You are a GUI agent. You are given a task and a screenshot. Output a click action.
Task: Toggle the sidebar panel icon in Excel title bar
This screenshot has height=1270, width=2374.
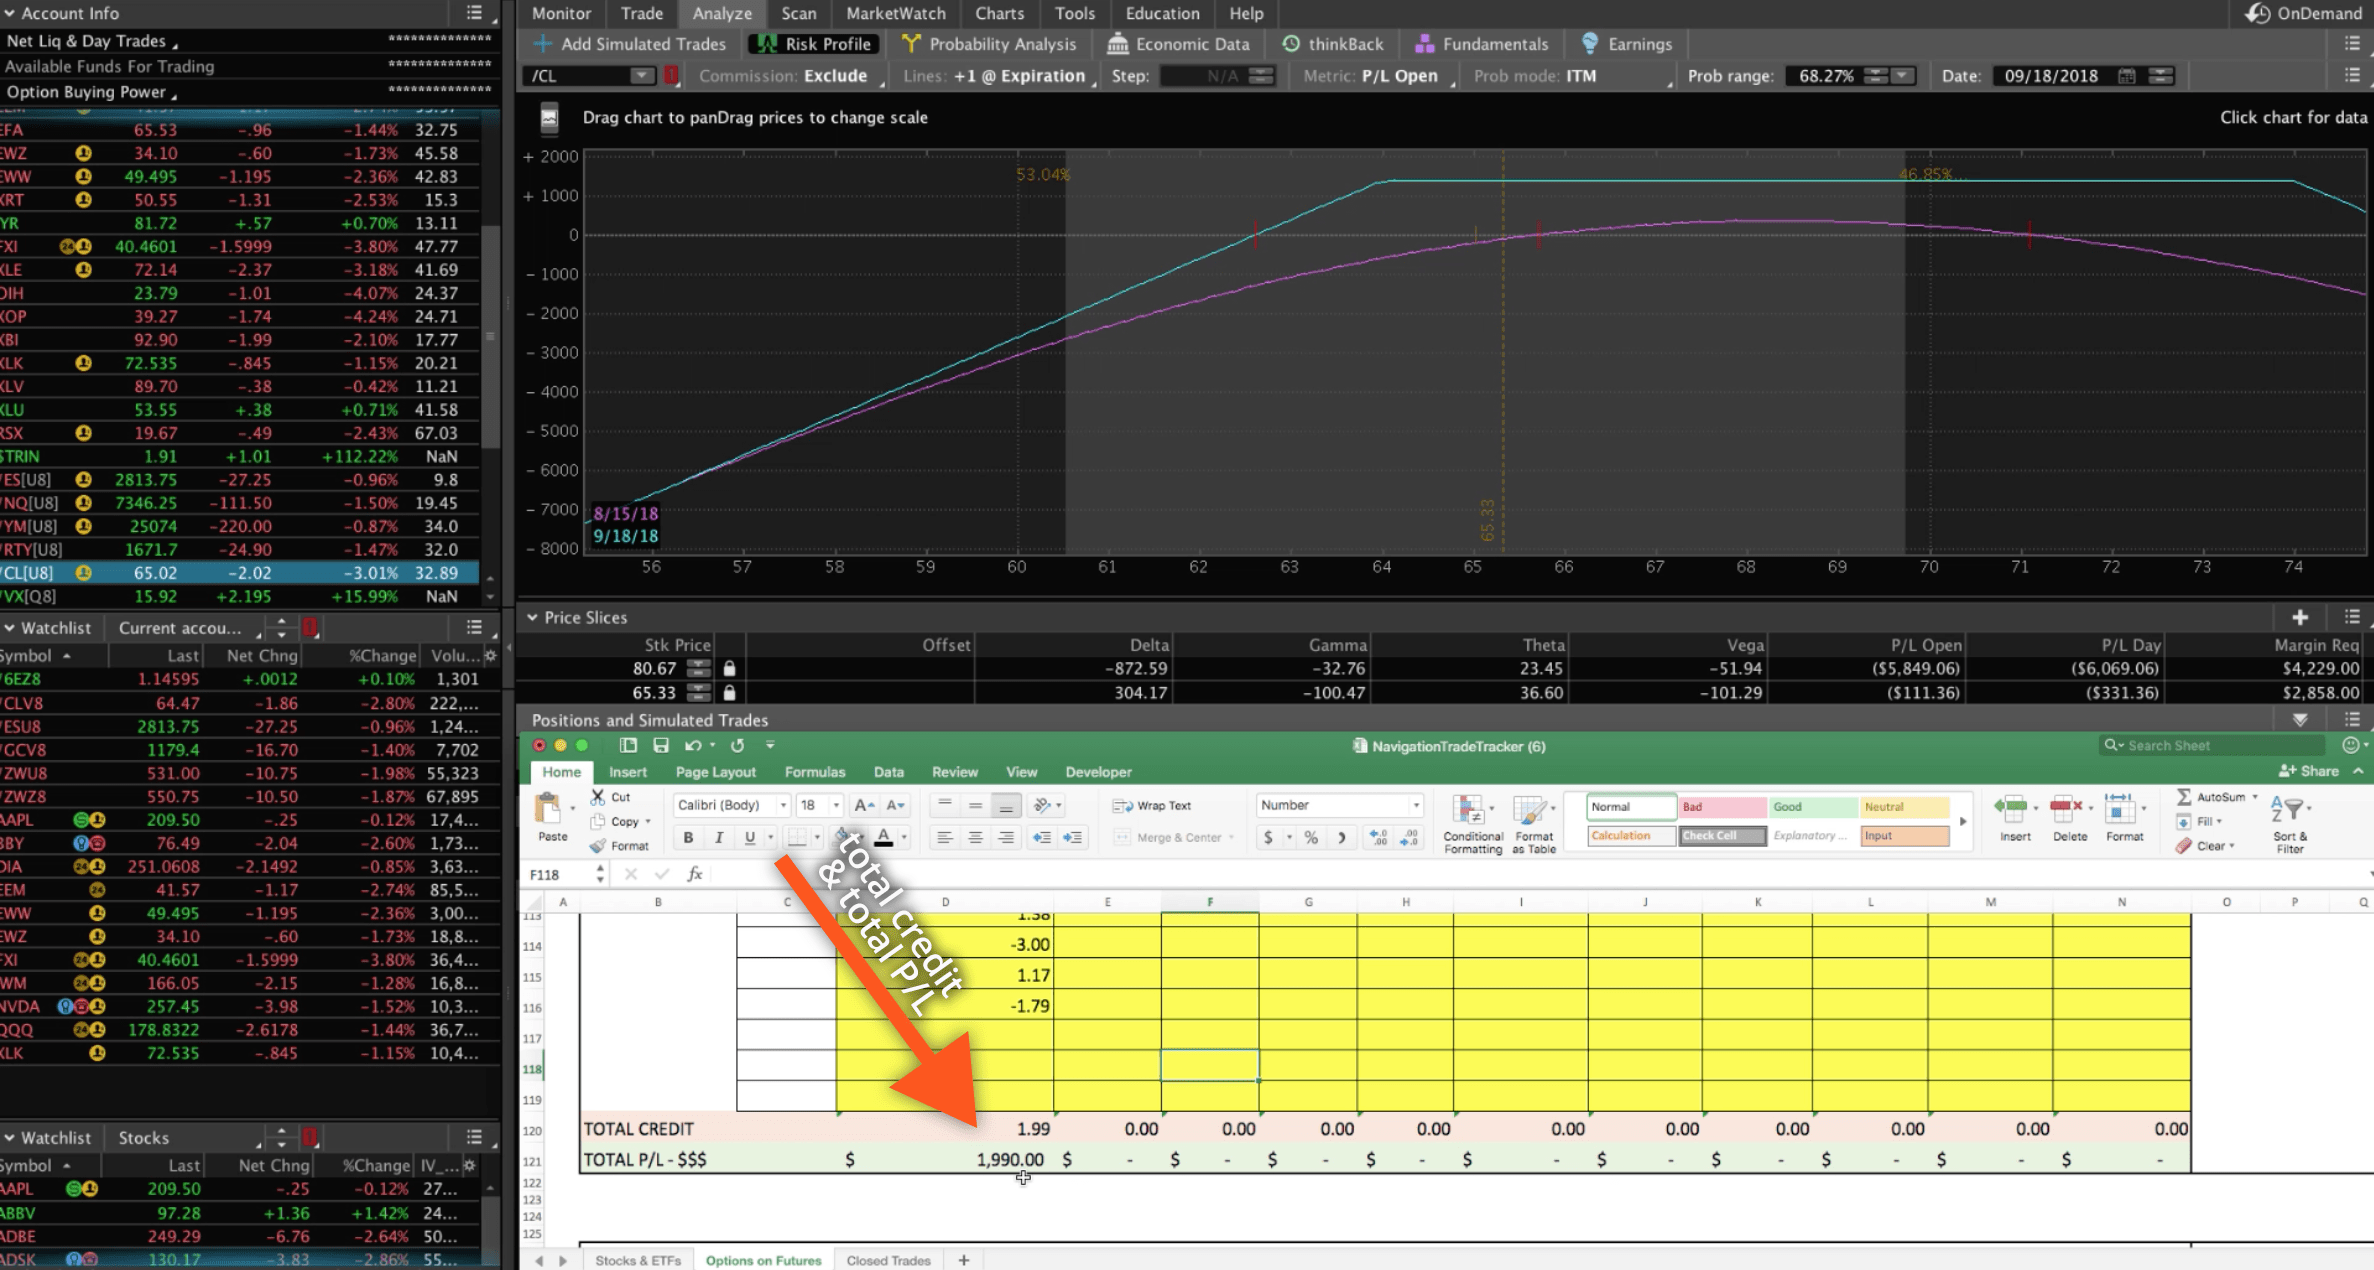628,745
